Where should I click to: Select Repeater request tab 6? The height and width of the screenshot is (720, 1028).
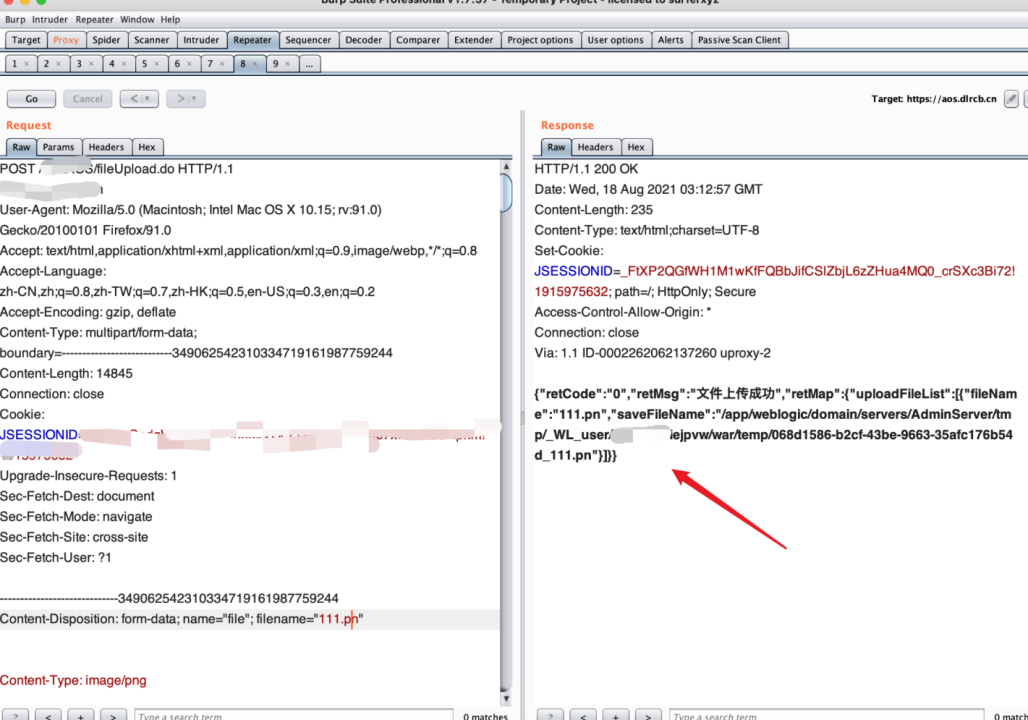(x=178, y=64)
